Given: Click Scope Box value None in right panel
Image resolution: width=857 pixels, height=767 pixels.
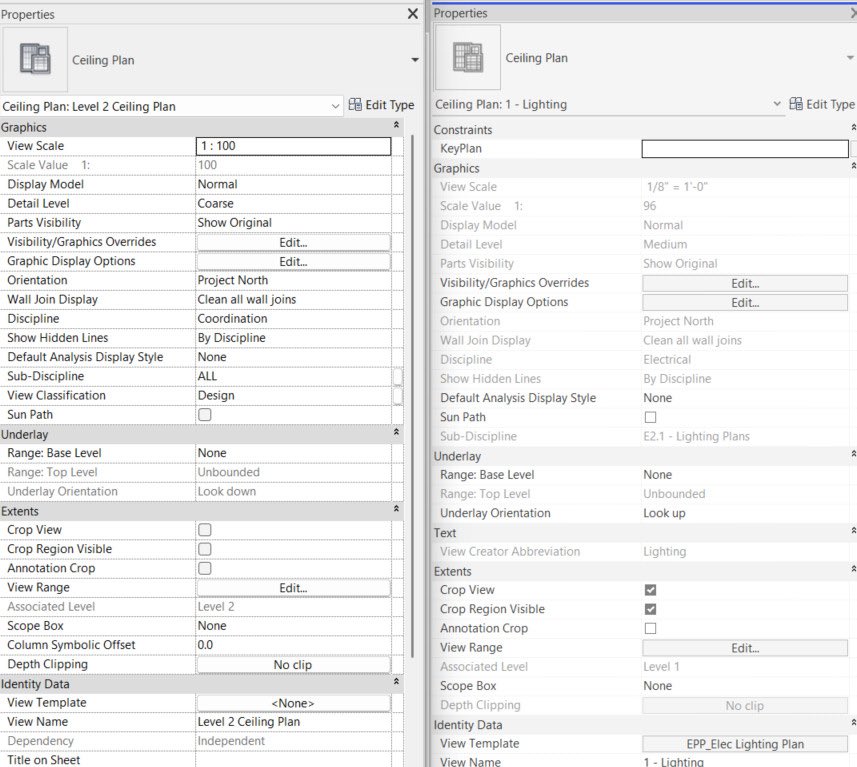Looking at the screenshot, I should [745, 686].
